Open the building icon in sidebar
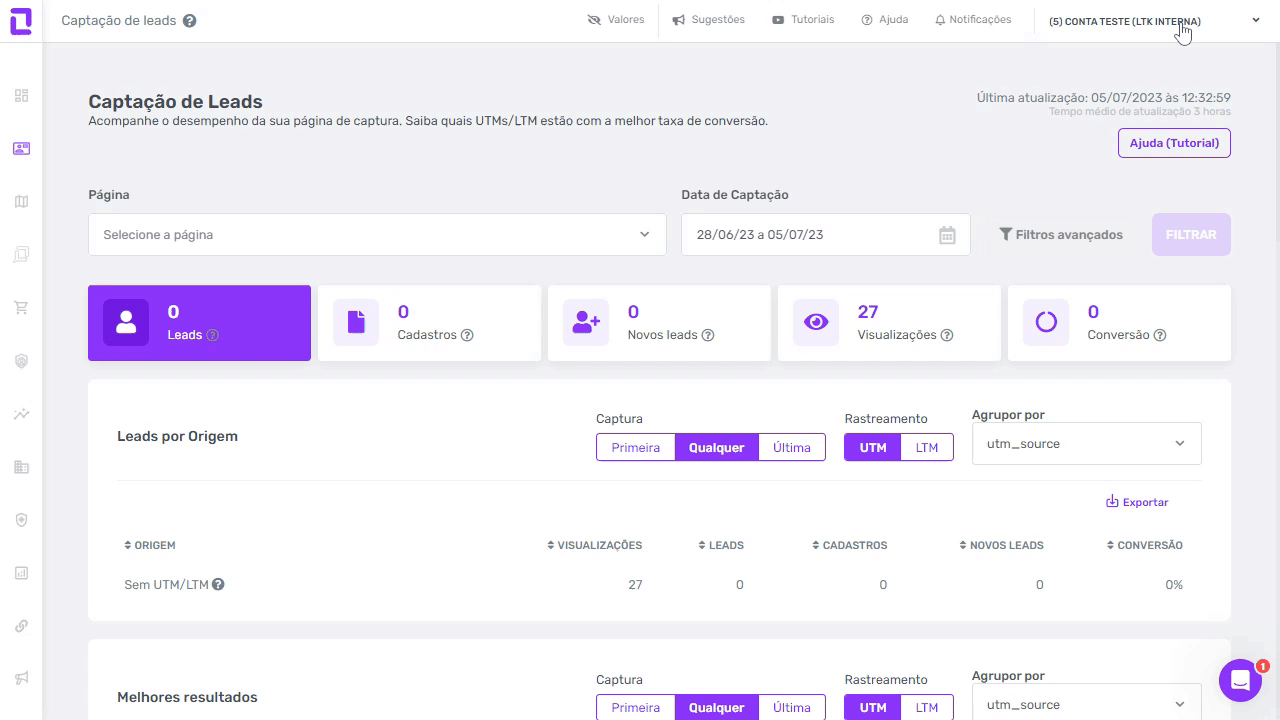1280x720 pixels. click(x=21, y=467)
